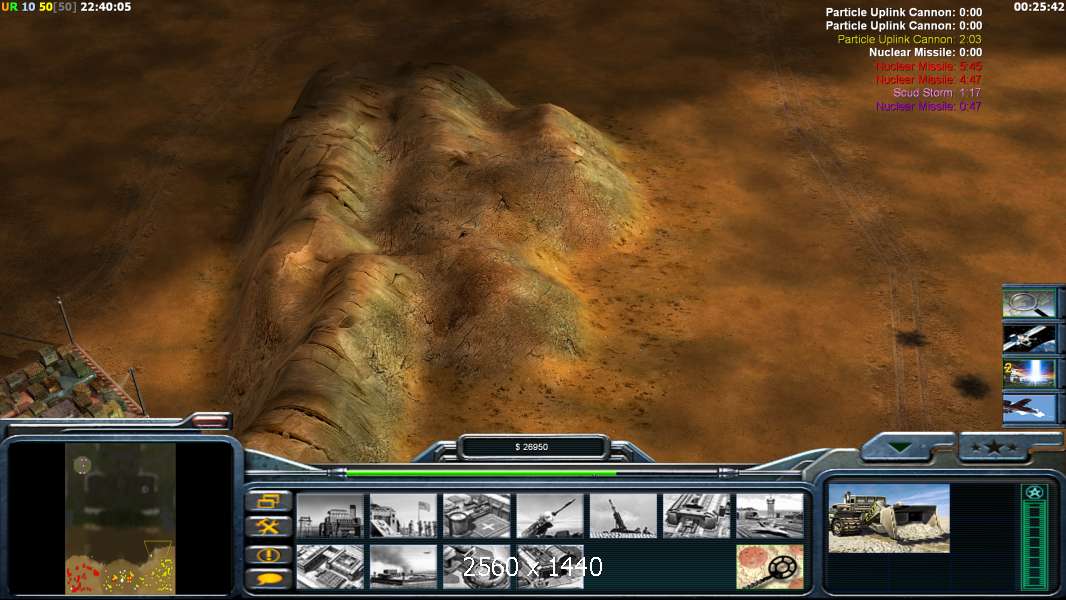Image resolution: width=1066 pixels, height=600 pixels.
Task: Activate the Clear Mines detector command
Action: 770,567
